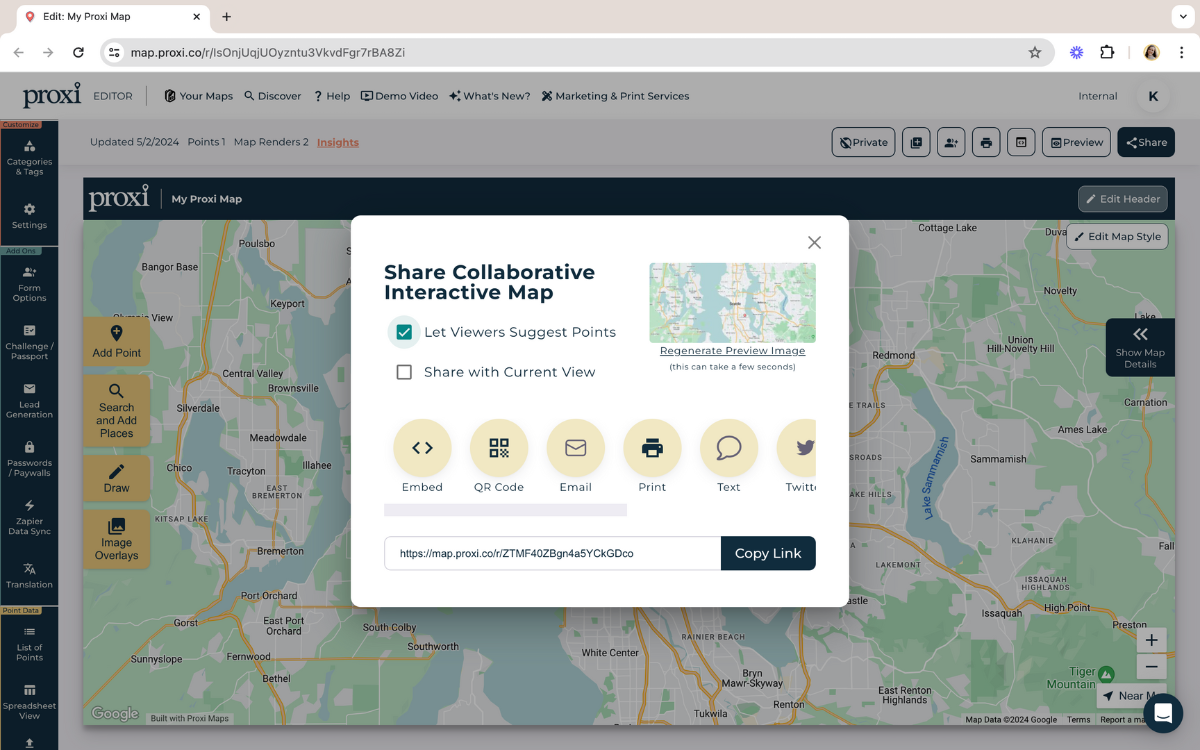Click the share link URL field

(552, 553)
